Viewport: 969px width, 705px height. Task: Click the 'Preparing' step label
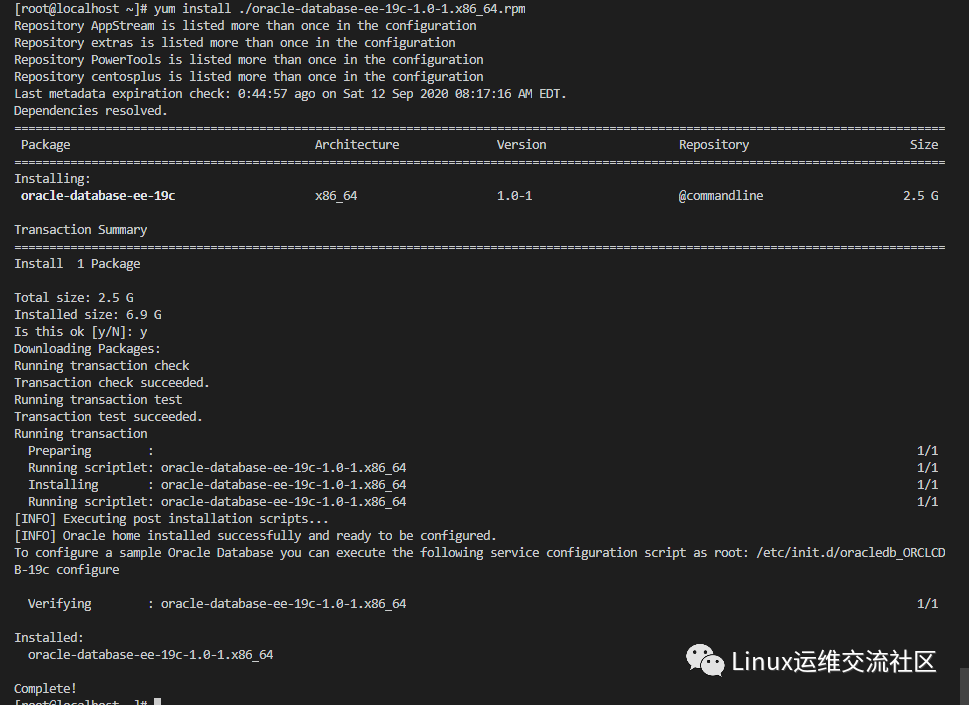59,450
